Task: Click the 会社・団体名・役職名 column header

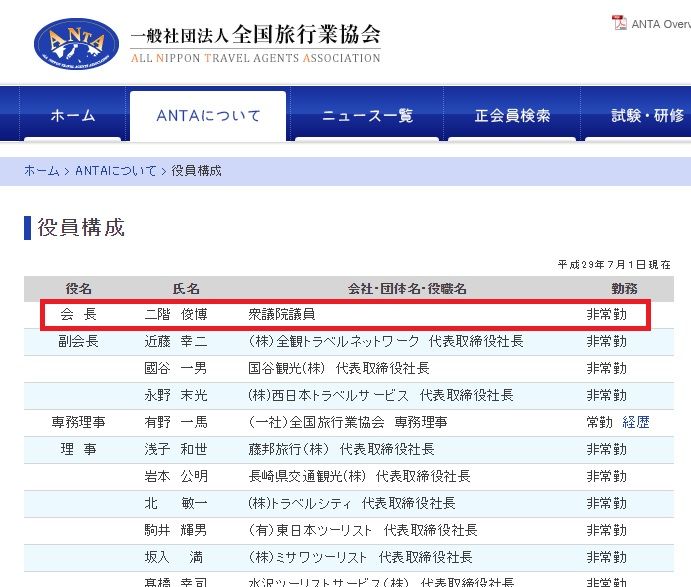Action: click(x=407, y=289)
